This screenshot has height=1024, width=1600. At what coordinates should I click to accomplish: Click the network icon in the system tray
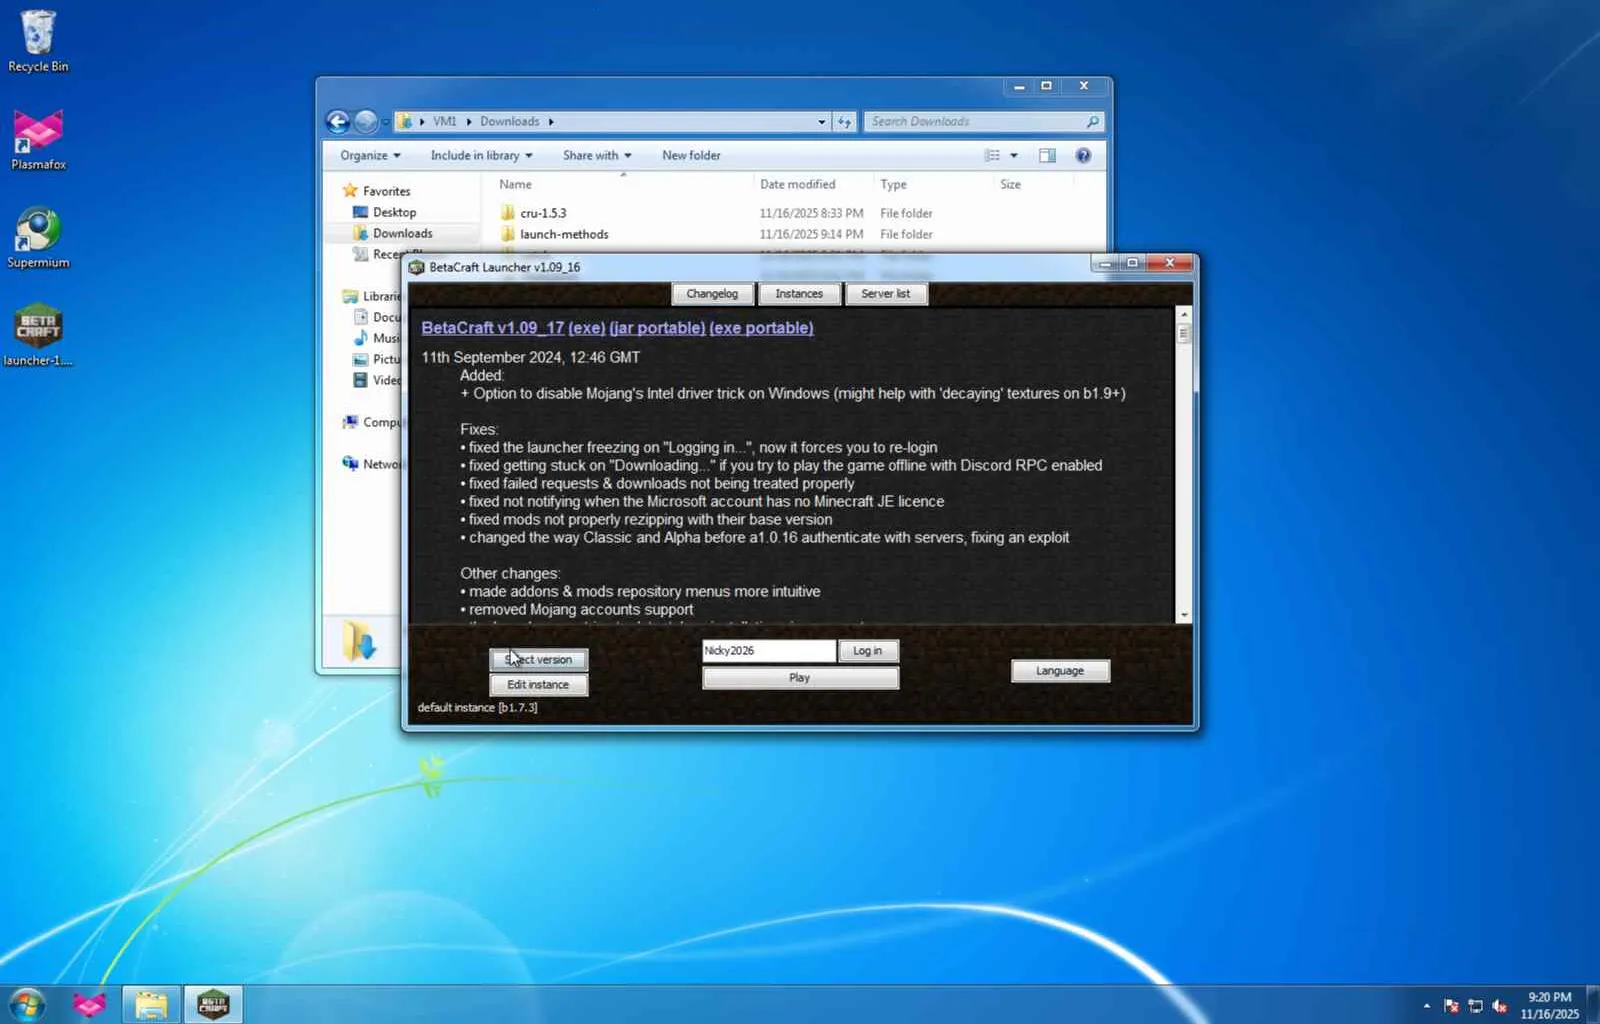[1475, 1006]
